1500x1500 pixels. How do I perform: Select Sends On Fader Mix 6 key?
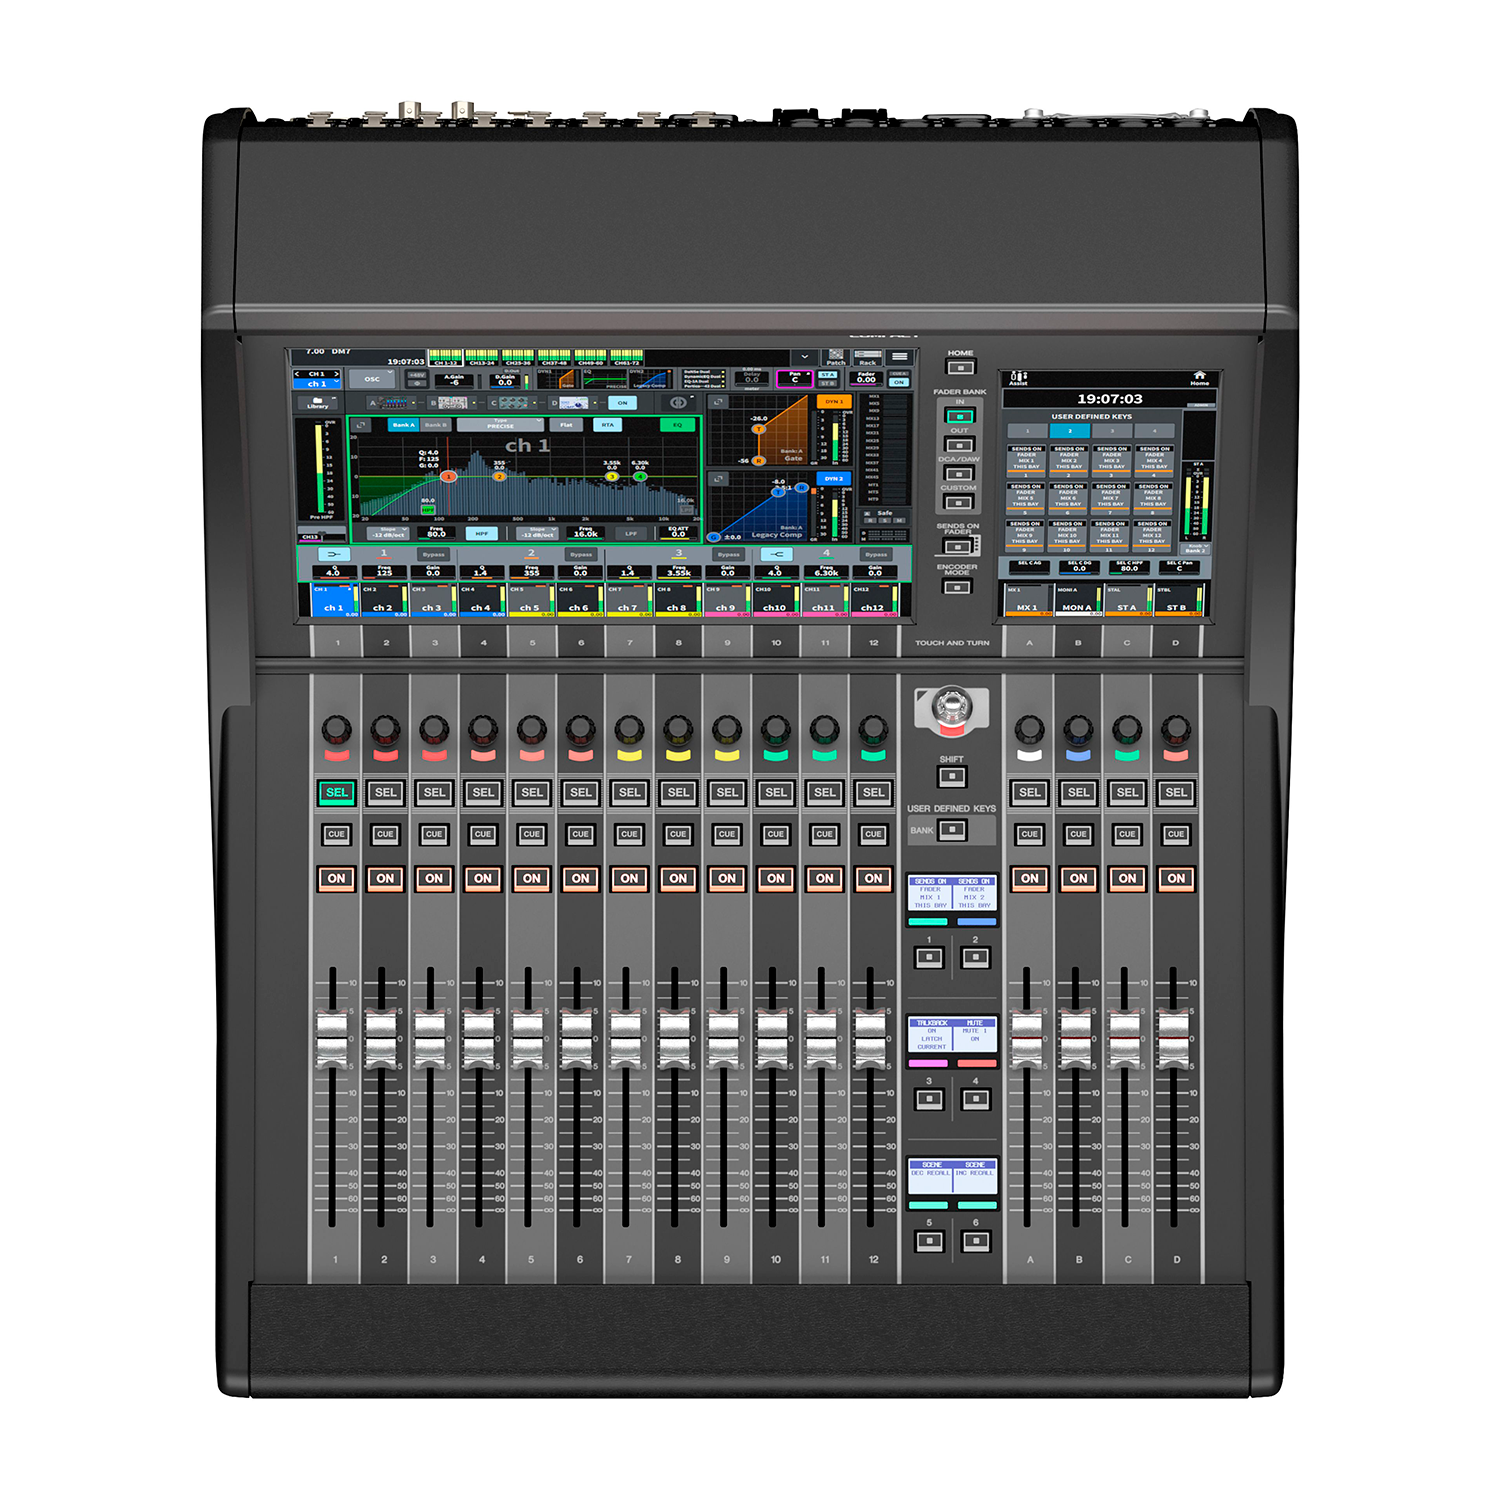(1068, 496)
